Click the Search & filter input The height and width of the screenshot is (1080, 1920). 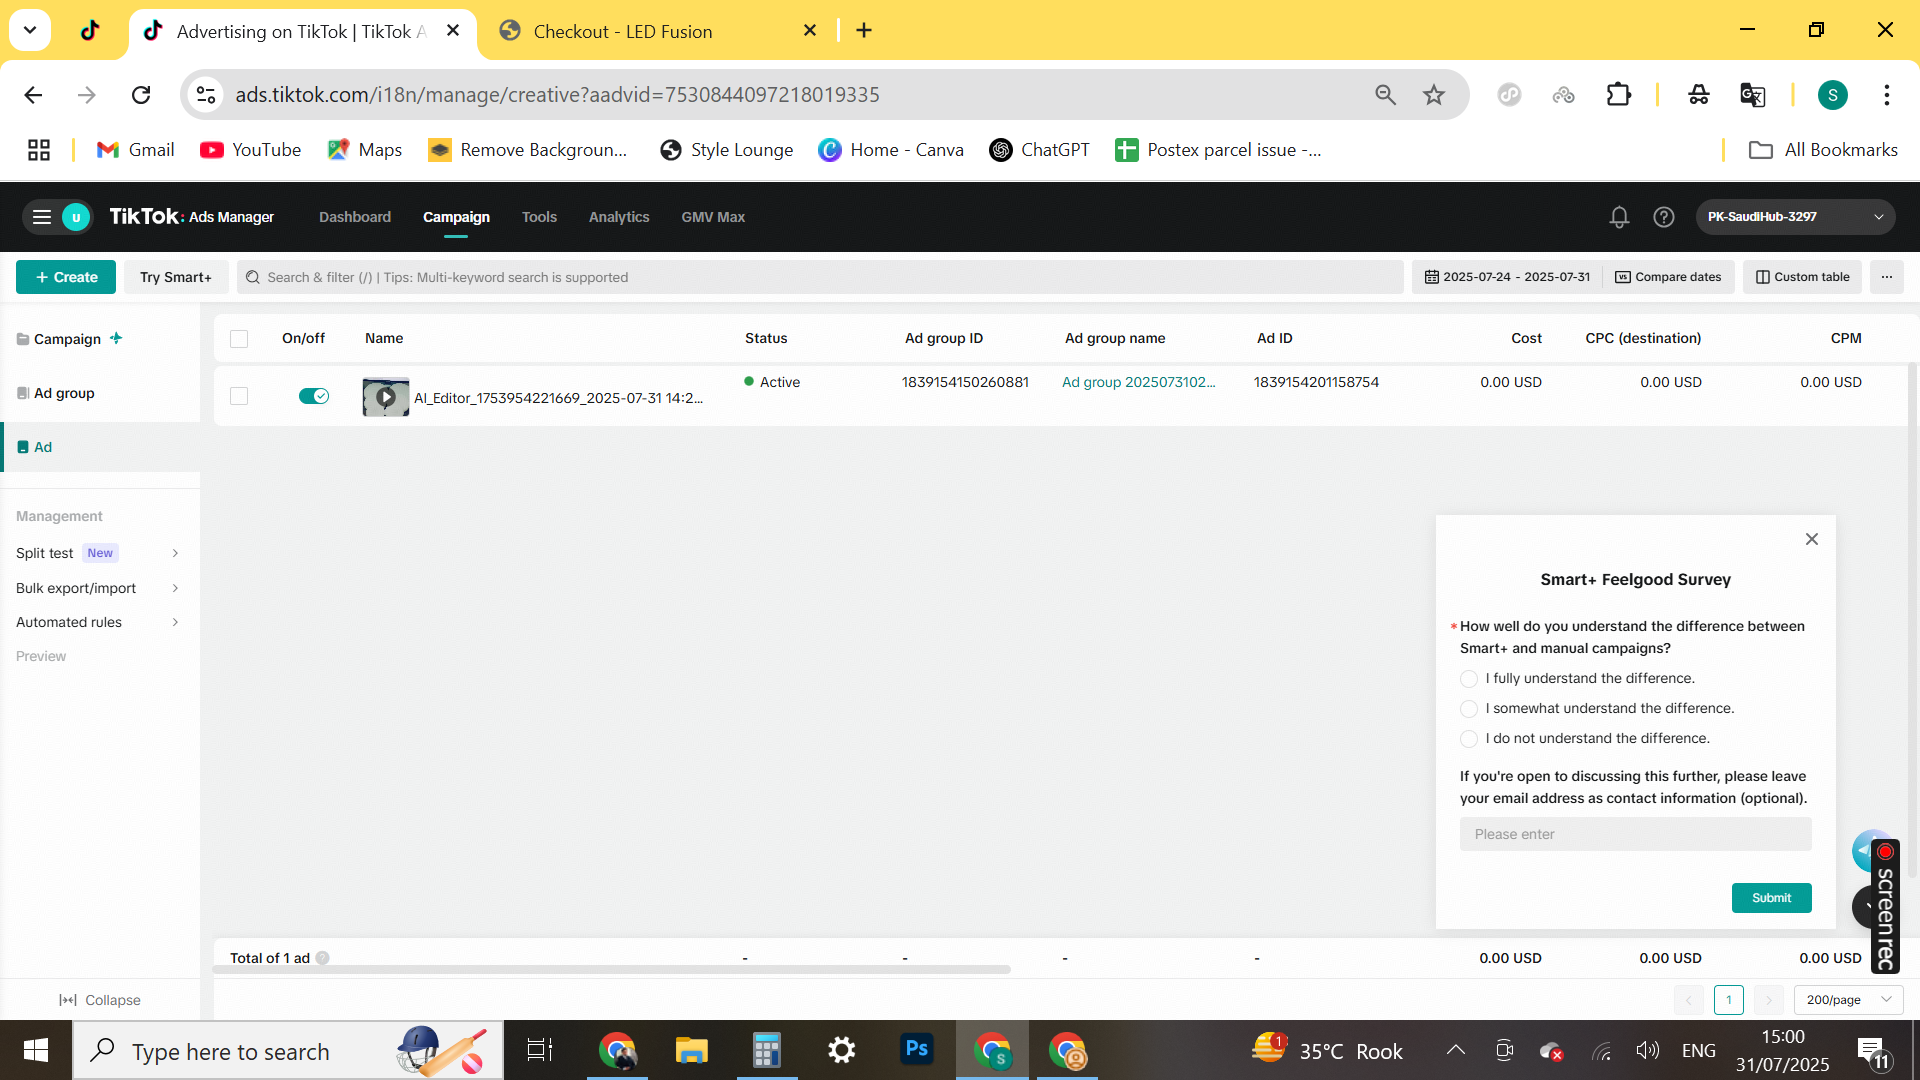coord(820,277)
